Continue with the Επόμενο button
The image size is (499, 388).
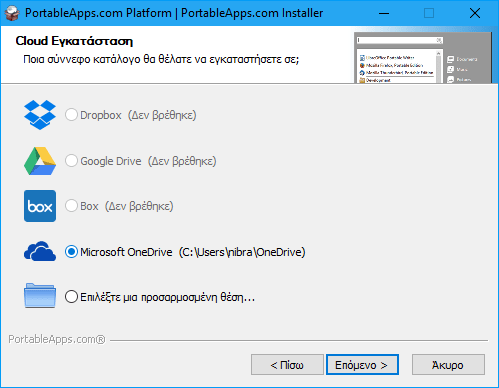[x=362, y=365]
